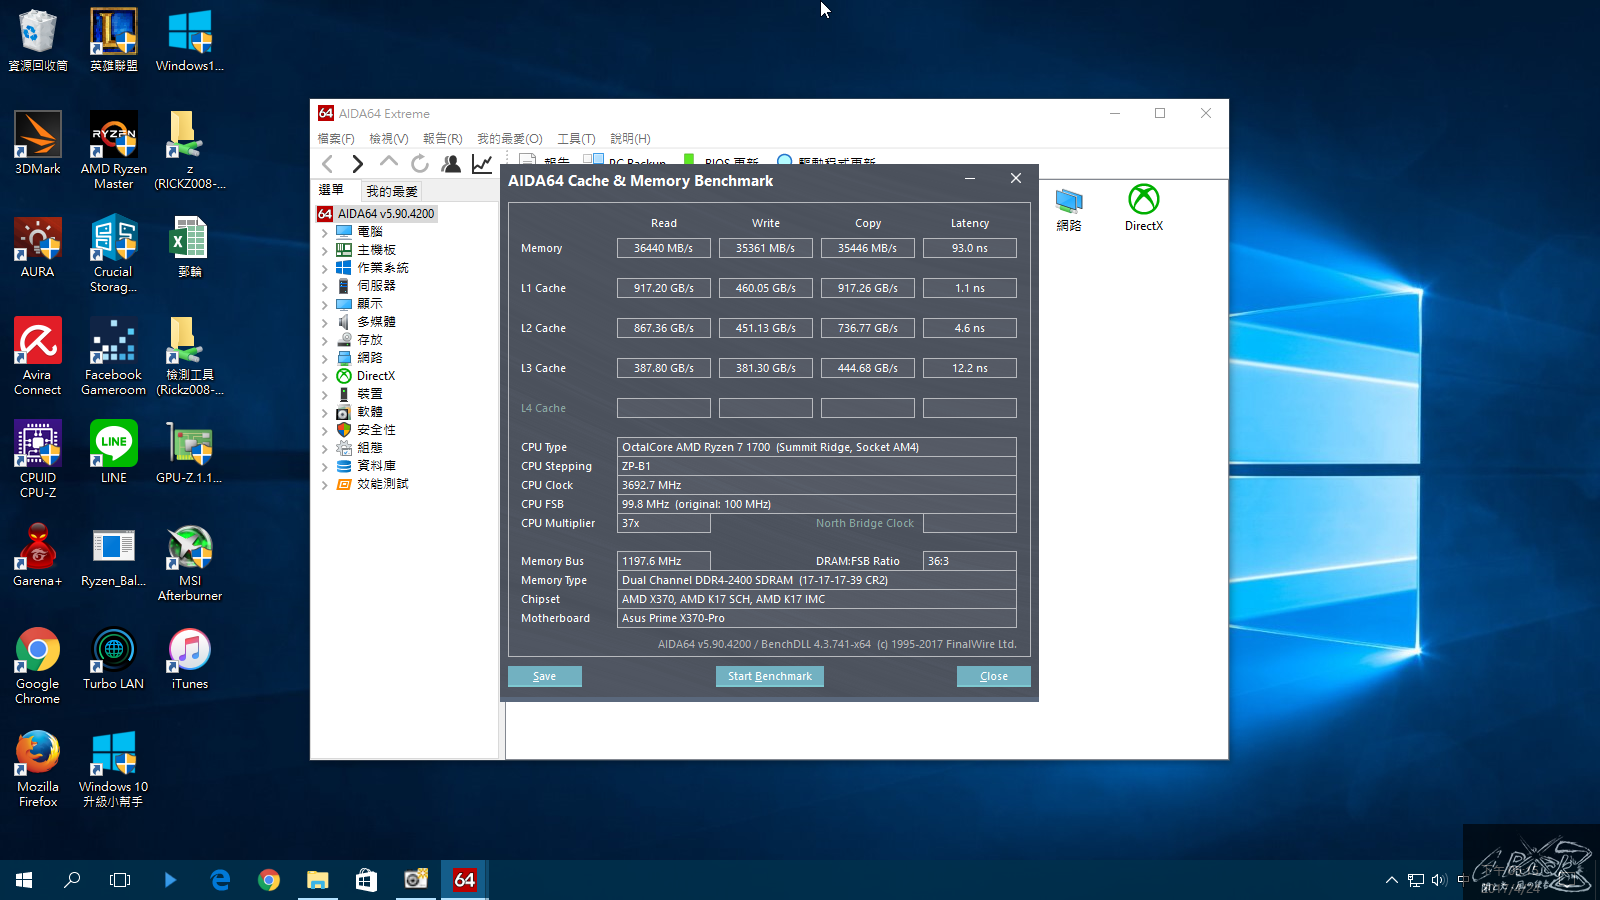Click the CPU Multiplier 37x field
Screen dimensions: 1600x900
[664, 523]
